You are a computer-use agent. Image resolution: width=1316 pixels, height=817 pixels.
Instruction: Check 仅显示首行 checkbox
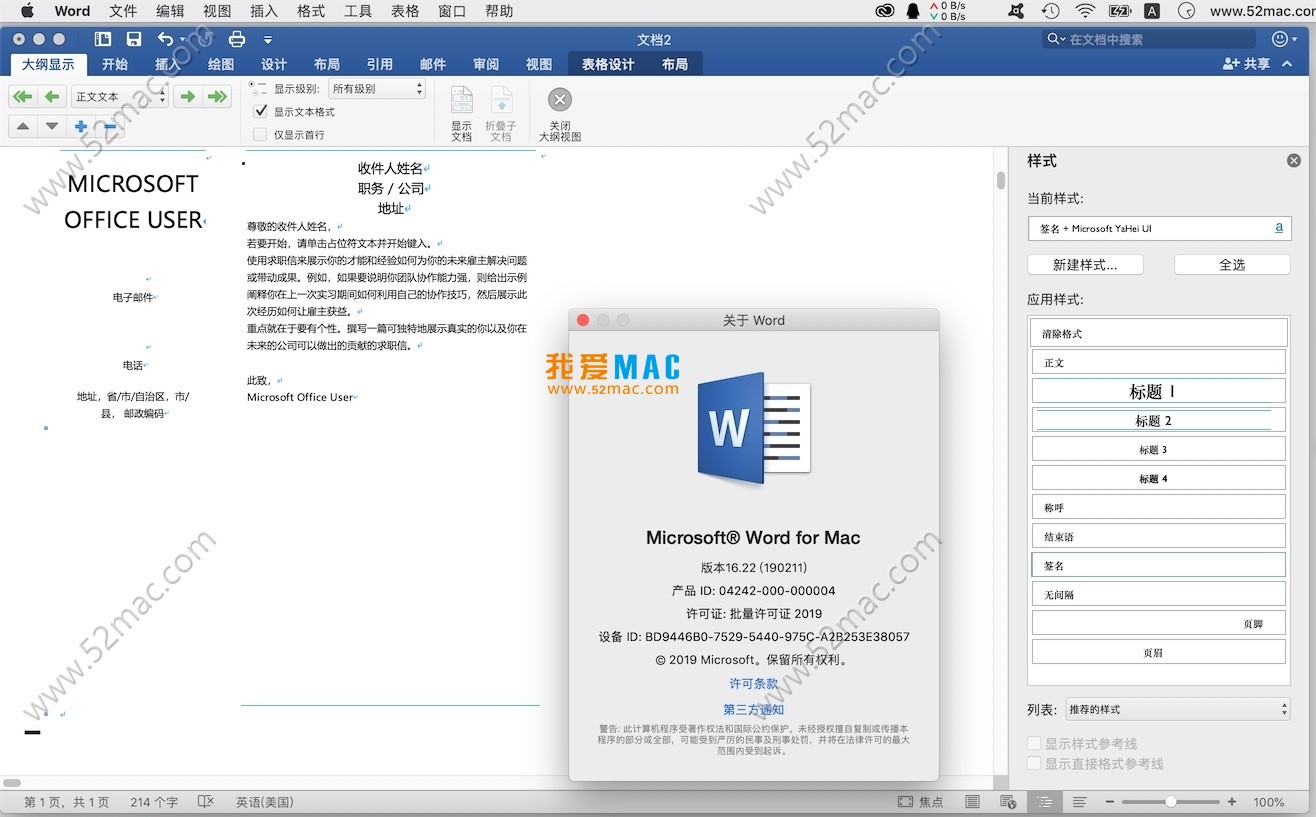[x=260, y=134]
